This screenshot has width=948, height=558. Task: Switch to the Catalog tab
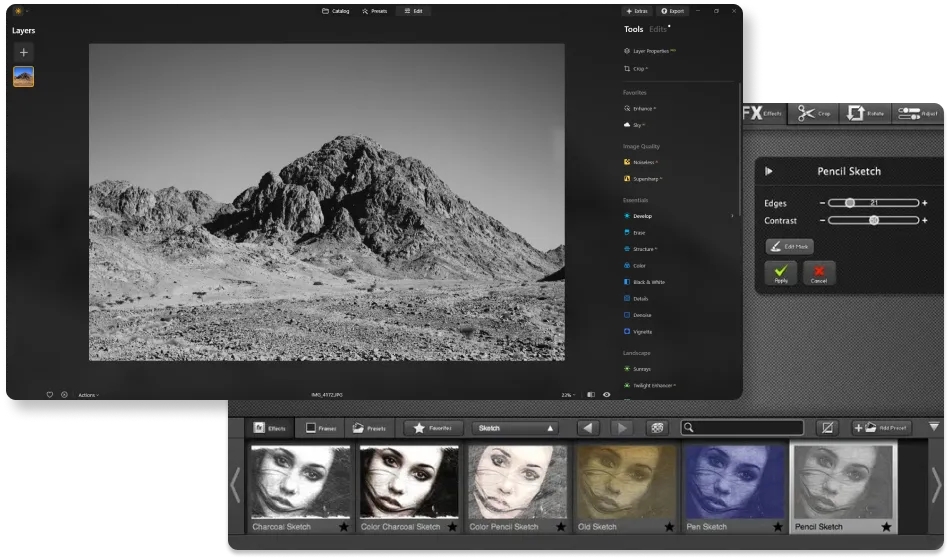pyautogui.click(x=336, y=11)
